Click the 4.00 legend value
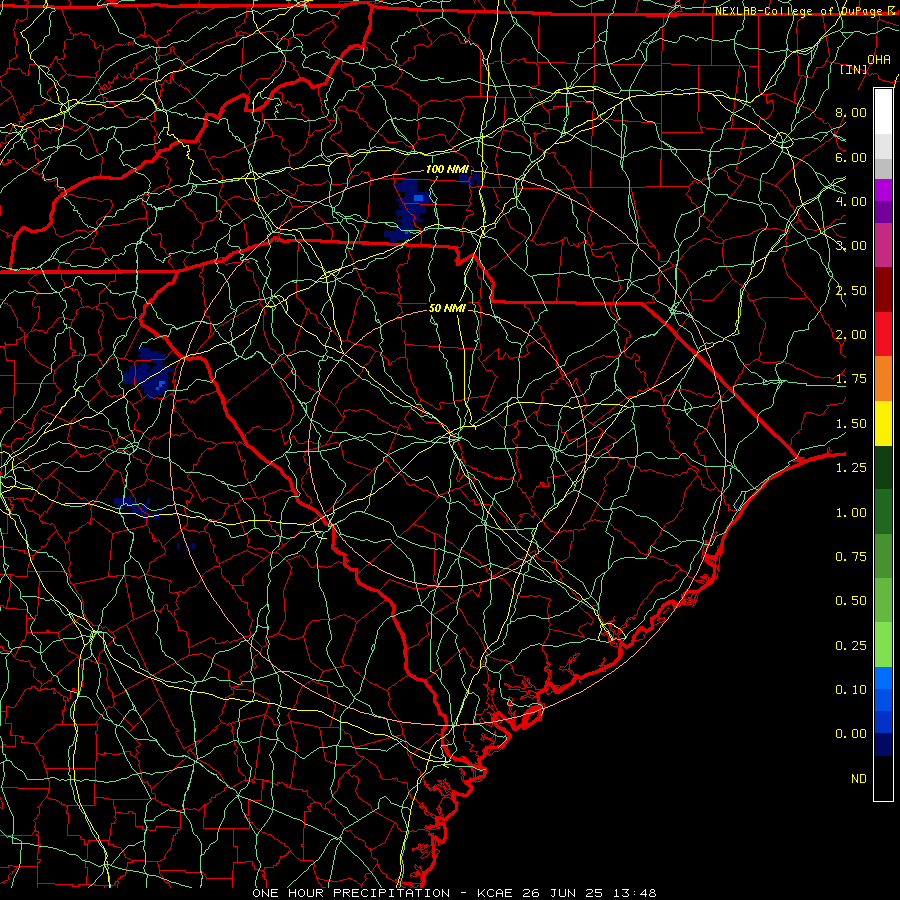The width and height of the screenshot is (900, 900). 851,201
